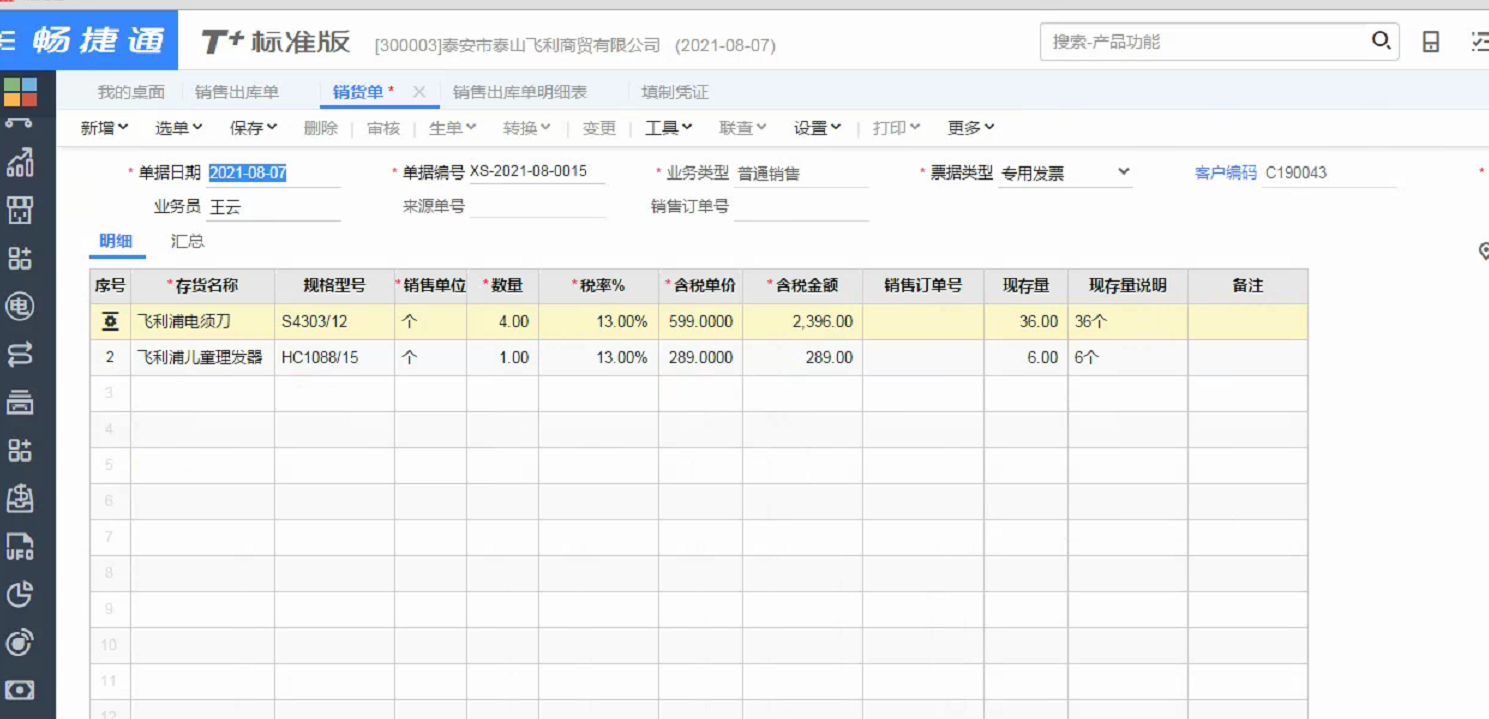Open the 工具 dropdown menu
Image resolution: width=1489 pixels, height=719 pixels.
pyautogui.click(x=669, y=128)
